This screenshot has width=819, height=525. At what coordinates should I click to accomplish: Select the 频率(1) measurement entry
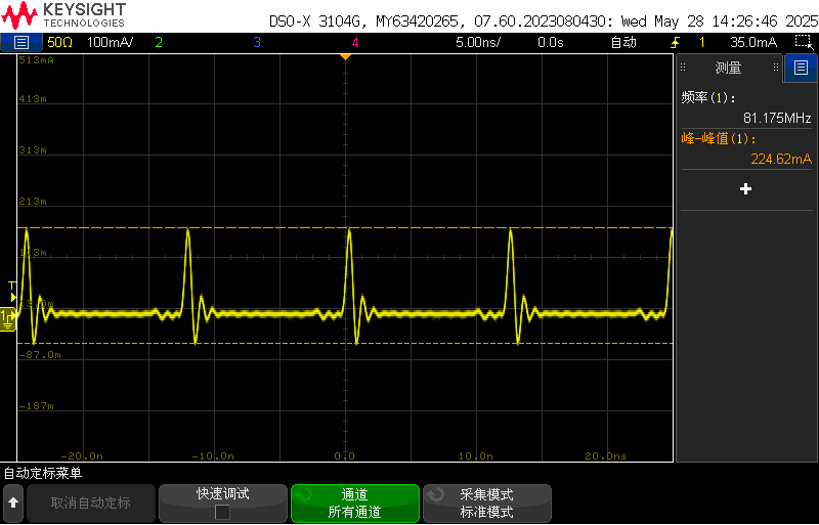(x=708, y=98)
